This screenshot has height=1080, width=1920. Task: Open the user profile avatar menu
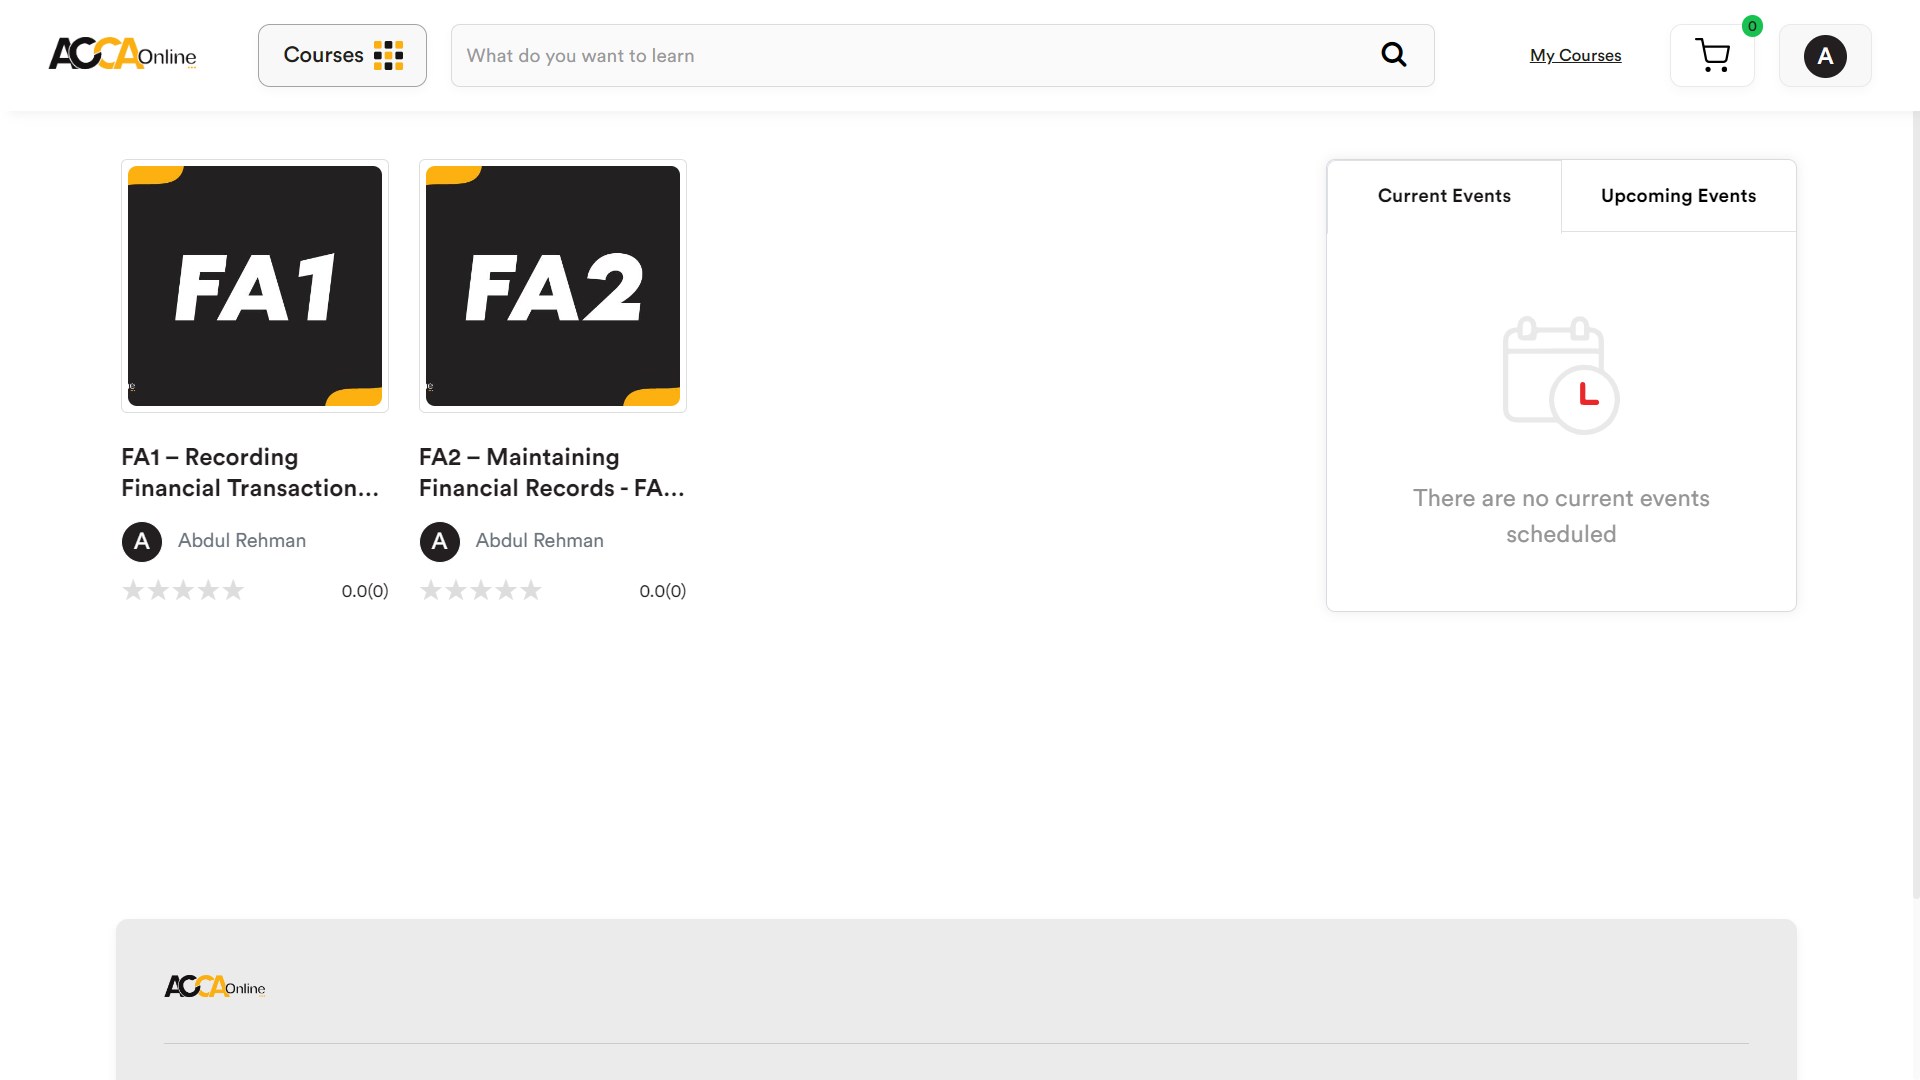[x=1824, y=56]
